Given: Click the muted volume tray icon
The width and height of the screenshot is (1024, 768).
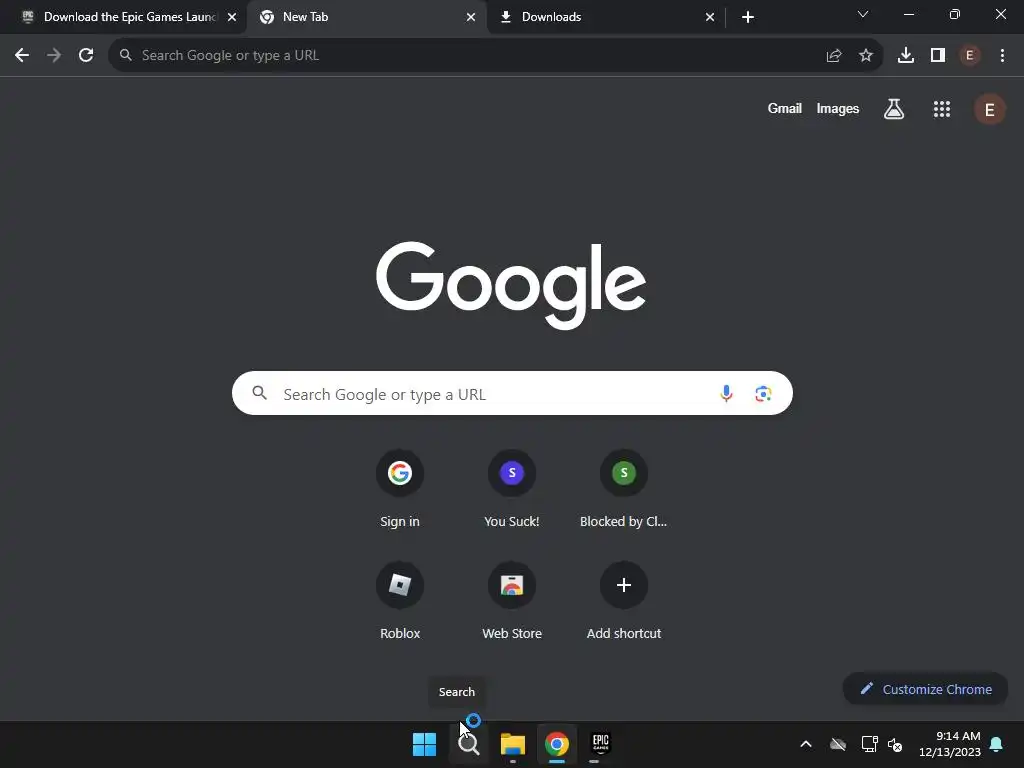Looking at the screenshot, I should point(895,744).
